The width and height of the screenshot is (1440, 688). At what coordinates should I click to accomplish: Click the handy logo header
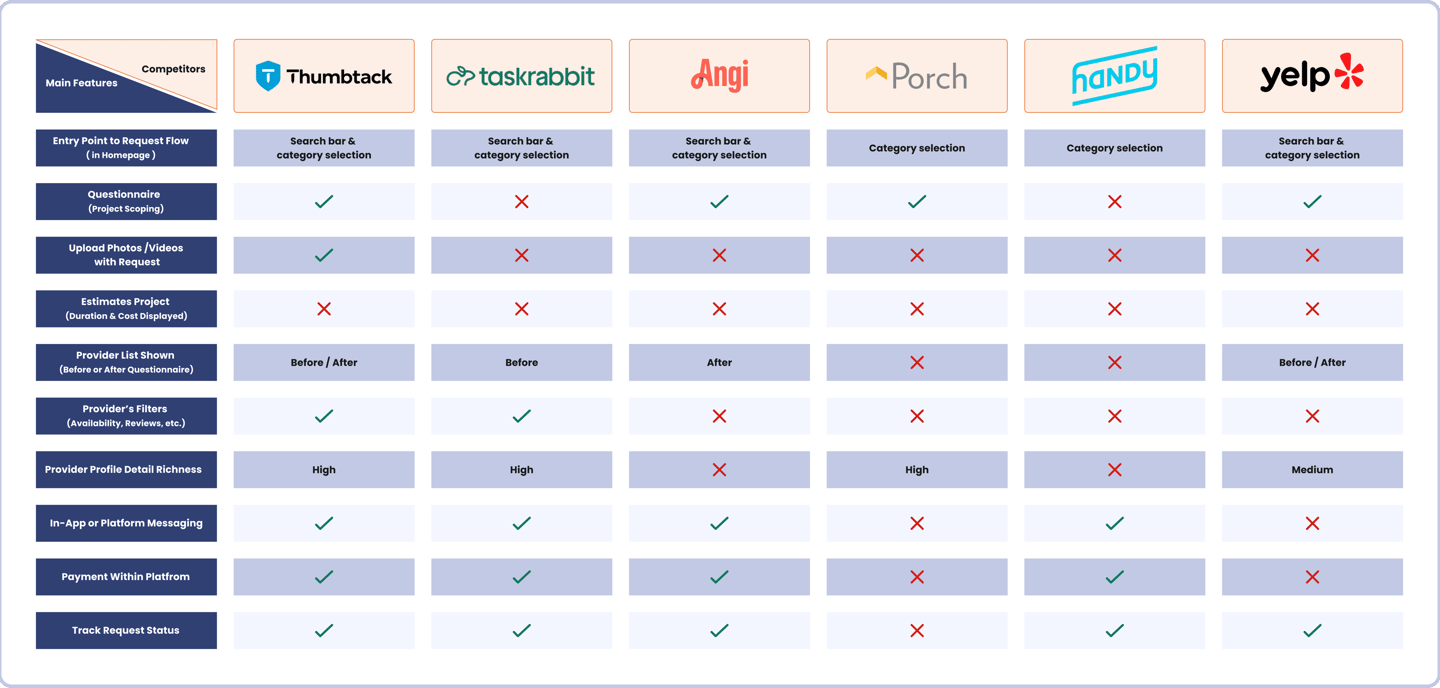tap(1114, 76)
